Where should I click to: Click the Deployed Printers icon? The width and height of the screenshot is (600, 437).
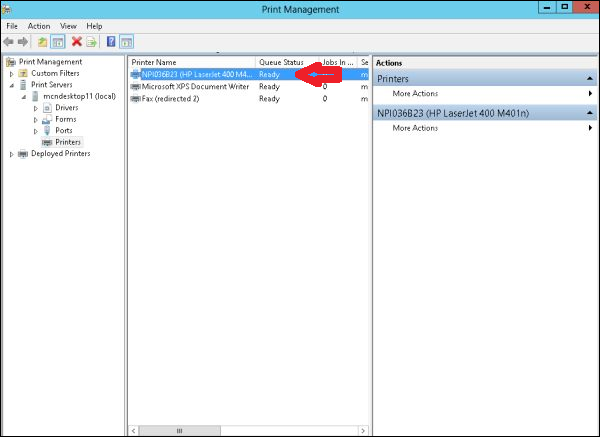[23, 153]
